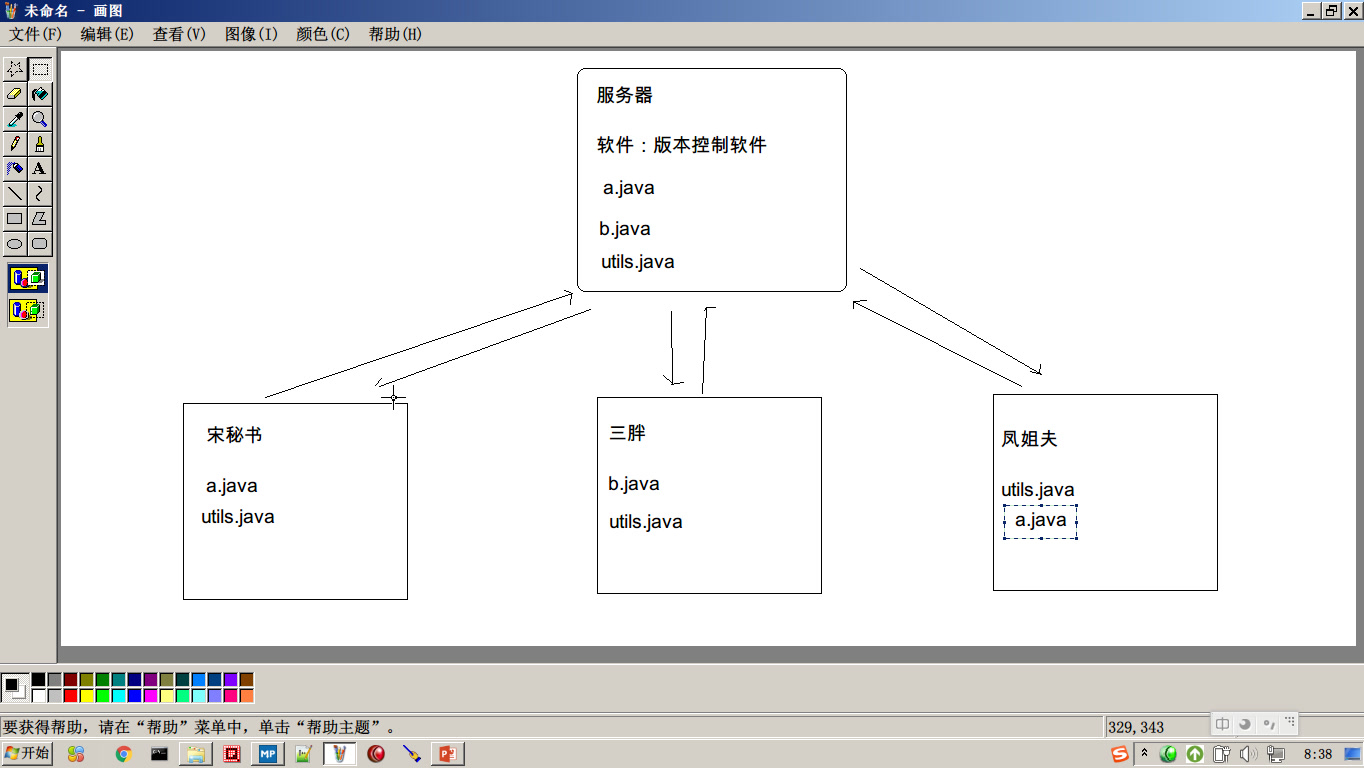Open the 颜色 menu
Screen dimensions: 1364x768
pos(321,33)
